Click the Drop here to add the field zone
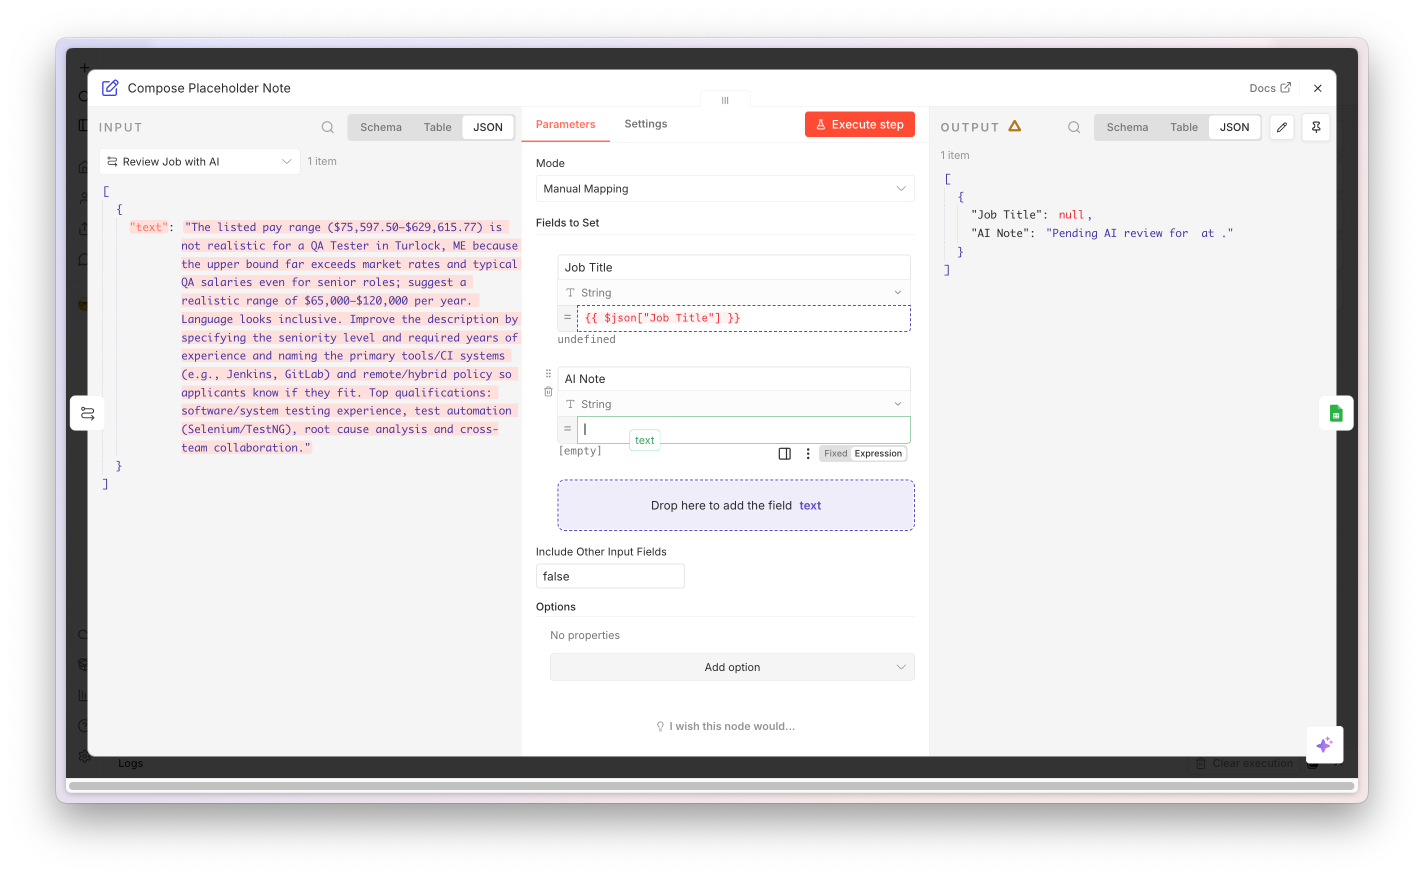 (736, 505)
